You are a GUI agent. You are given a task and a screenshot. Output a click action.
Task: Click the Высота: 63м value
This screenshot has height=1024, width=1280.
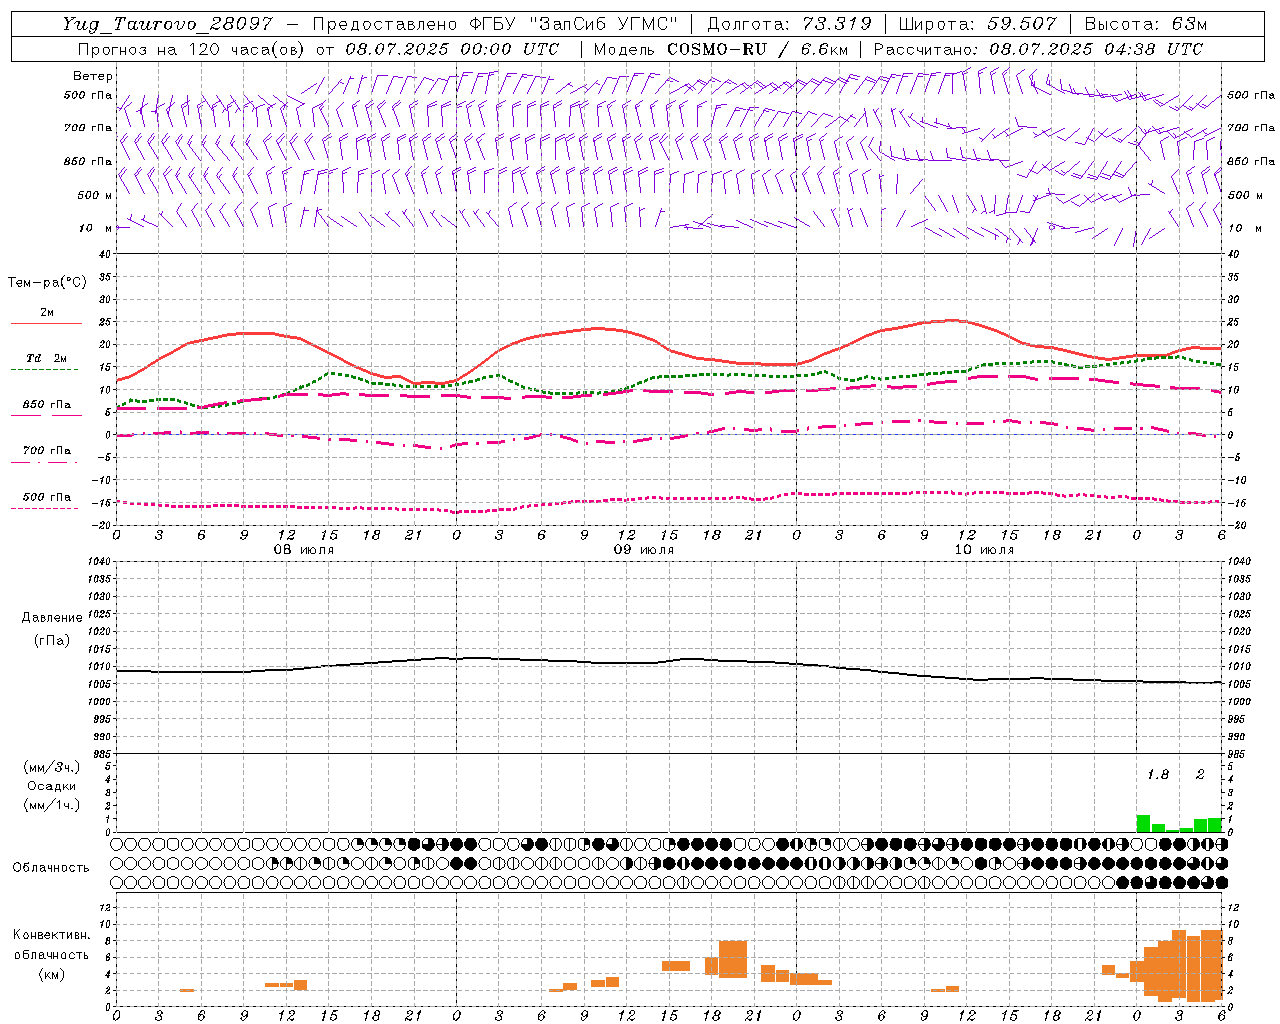coord(1145,24)
